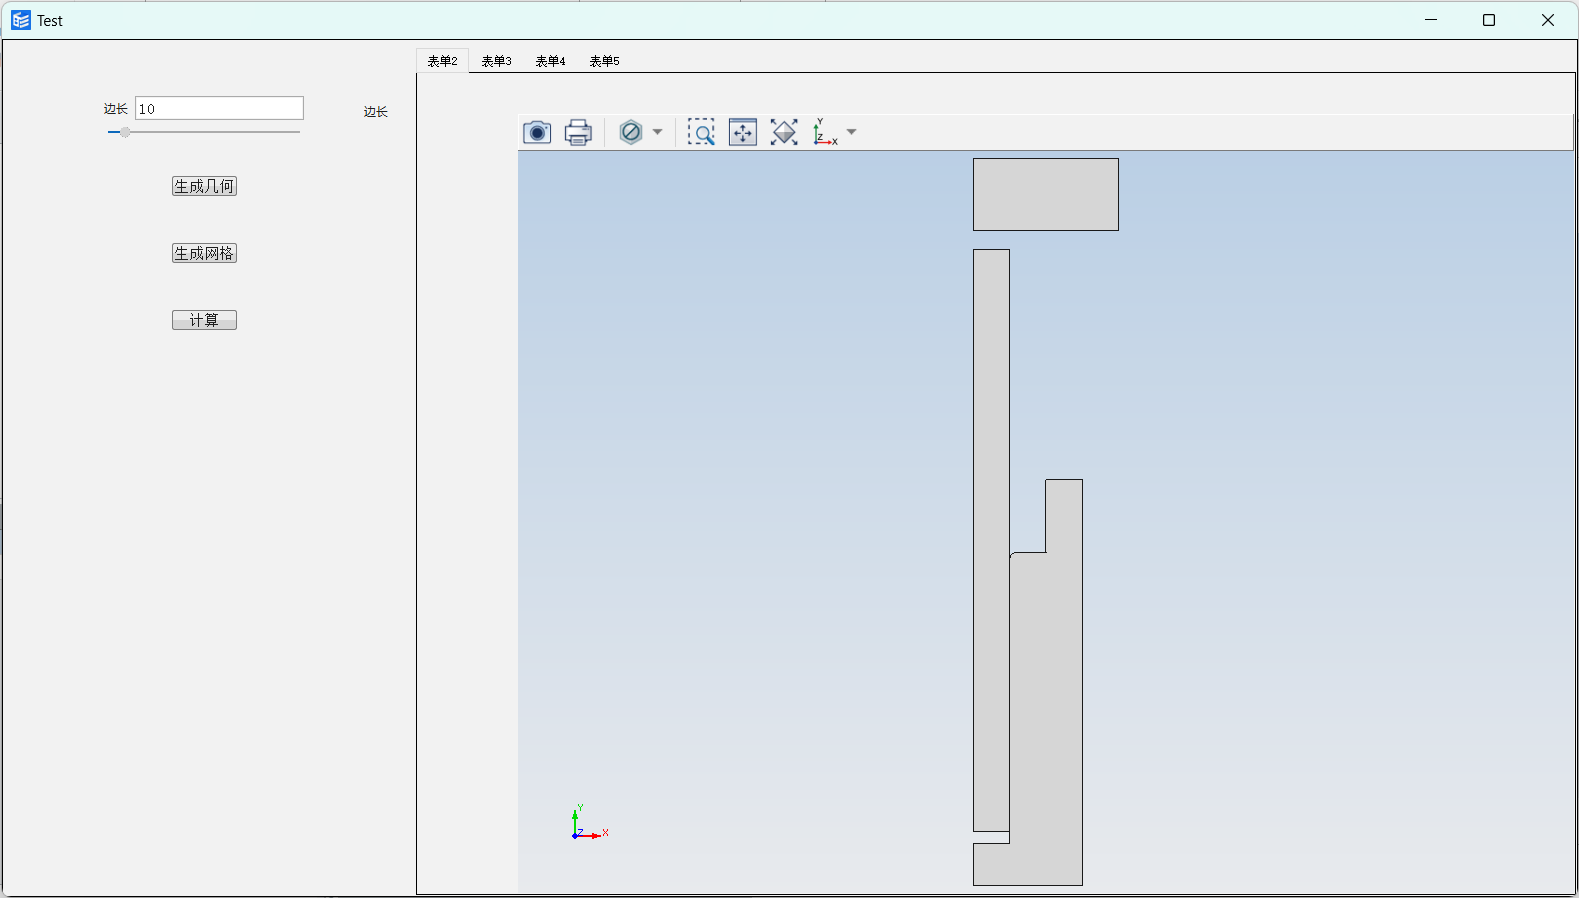1579x898 pixels.
Task: Switch to the 表单3 tab
Action: pyautogui.click(x=496, y=61)
